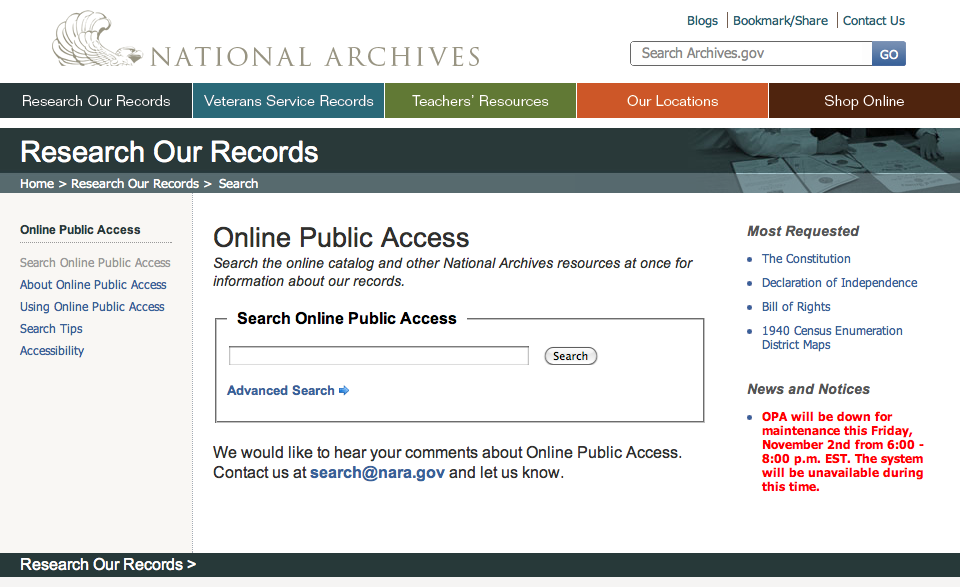Open About Online Public Access in sidebar
Screen dimensions: 960x587
93,285
